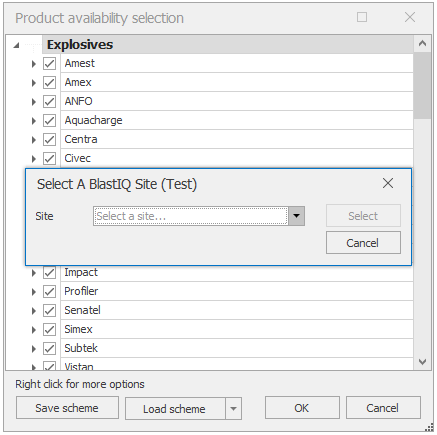This screenshot has height=435, width=437.
Task: Click the scrollbar up arrow
Action: coord(422,44)
